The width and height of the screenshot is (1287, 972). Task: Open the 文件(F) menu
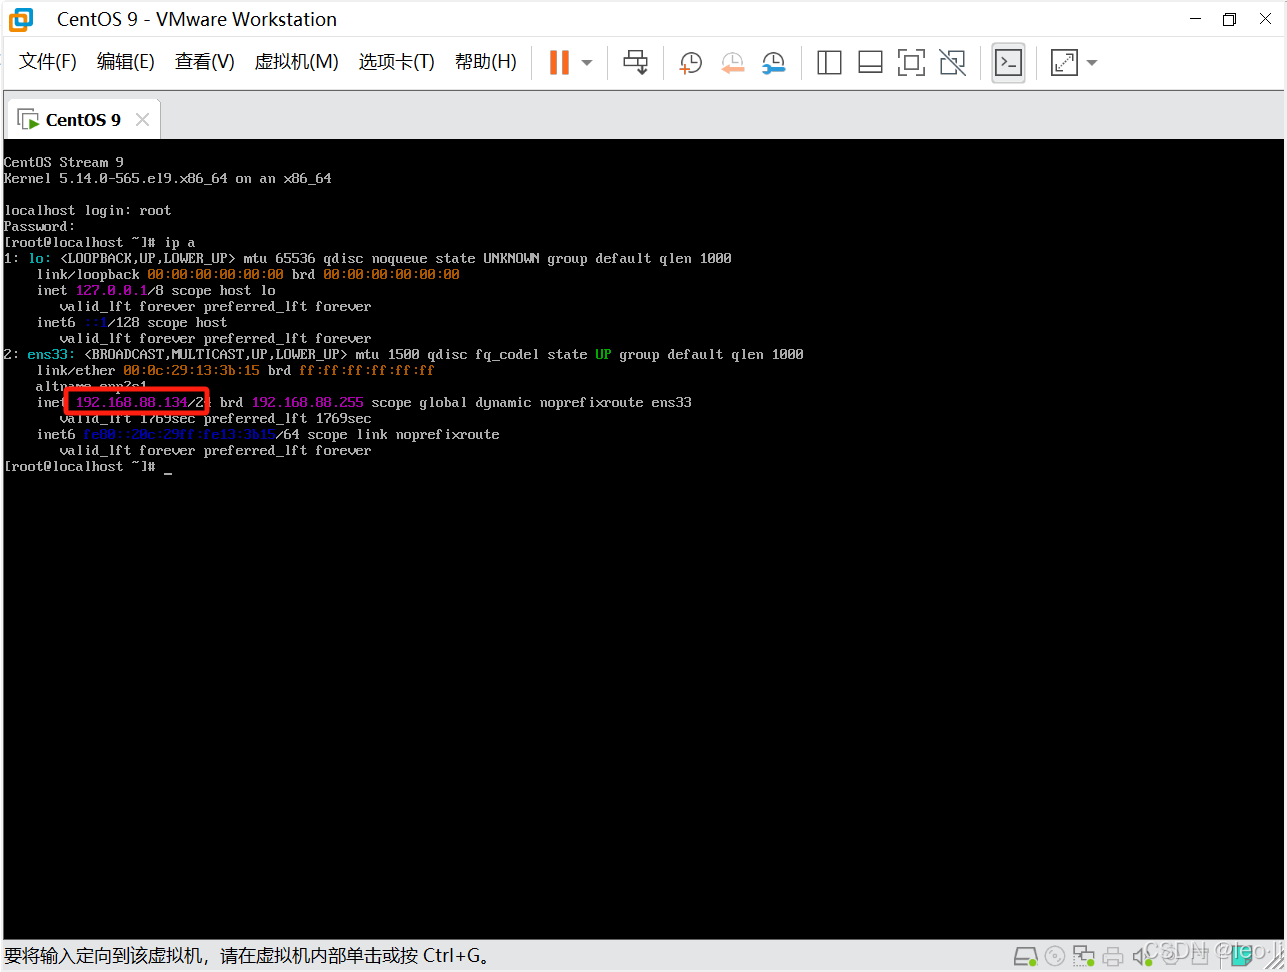(x=48, y=62)
